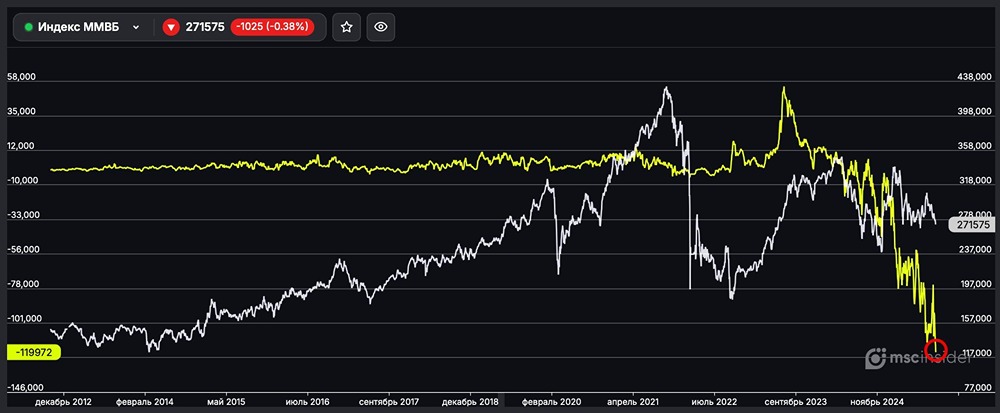Click the star favorite icon
Image resolution: width=1000 pixels, height=413 pixels.
click(x=346, y=27)
